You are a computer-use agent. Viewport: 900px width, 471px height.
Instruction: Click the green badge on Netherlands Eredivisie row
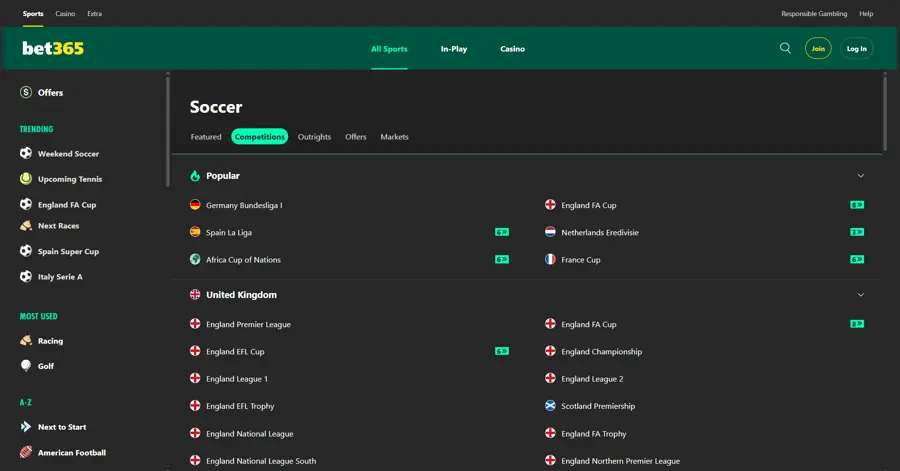tap(857, 232)
